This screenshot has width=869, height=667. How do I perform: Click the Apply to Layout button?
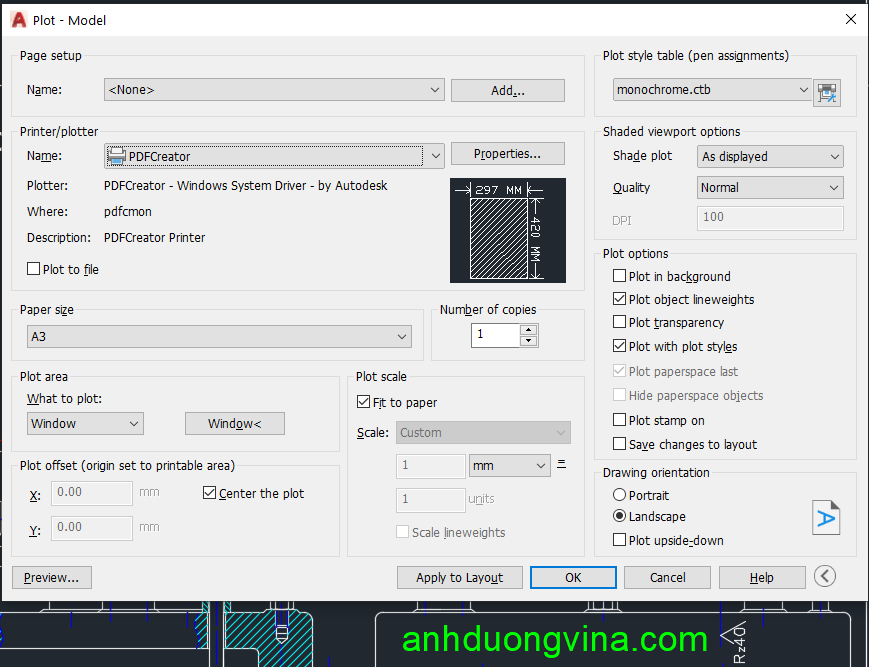click(459, 577)
